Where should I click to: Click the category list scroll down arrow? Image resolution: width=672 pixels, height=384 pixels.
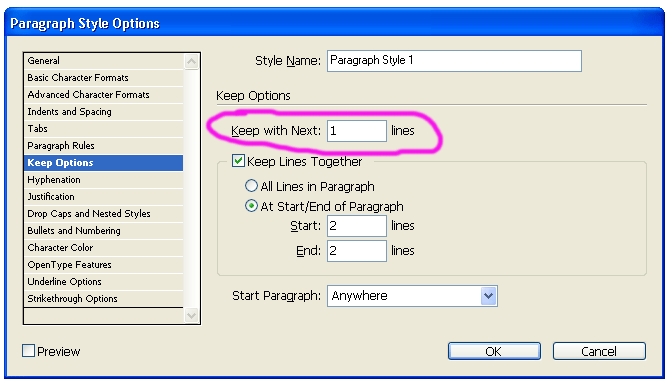click(x=192, y=316)
